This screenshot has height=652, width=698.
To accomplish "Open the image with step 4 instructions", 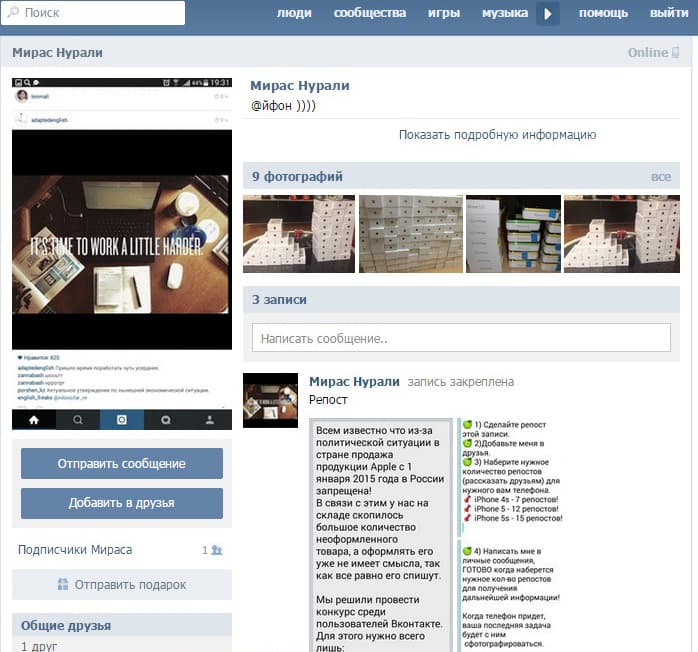I will (x=510, y=596).
